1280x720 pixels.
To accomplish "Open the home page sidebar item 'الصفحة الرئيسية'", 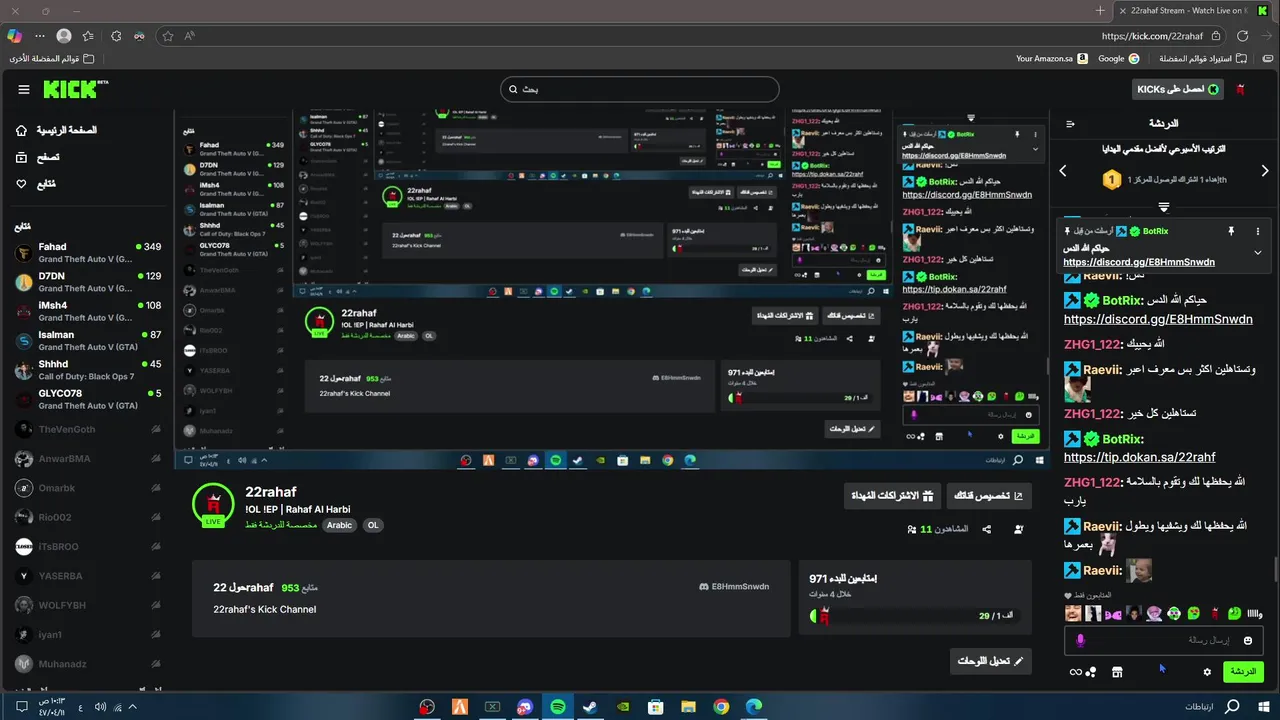I will tap(57, 130).
